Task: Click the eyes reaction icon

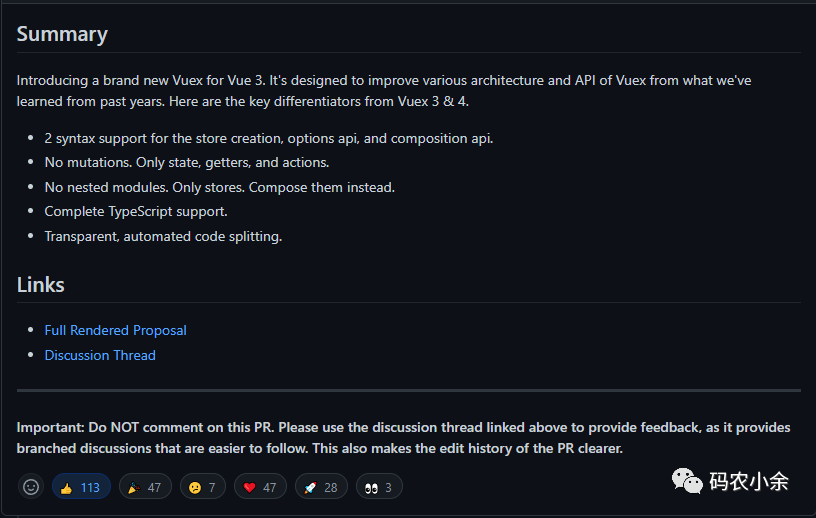Action: tap(371, 487)
